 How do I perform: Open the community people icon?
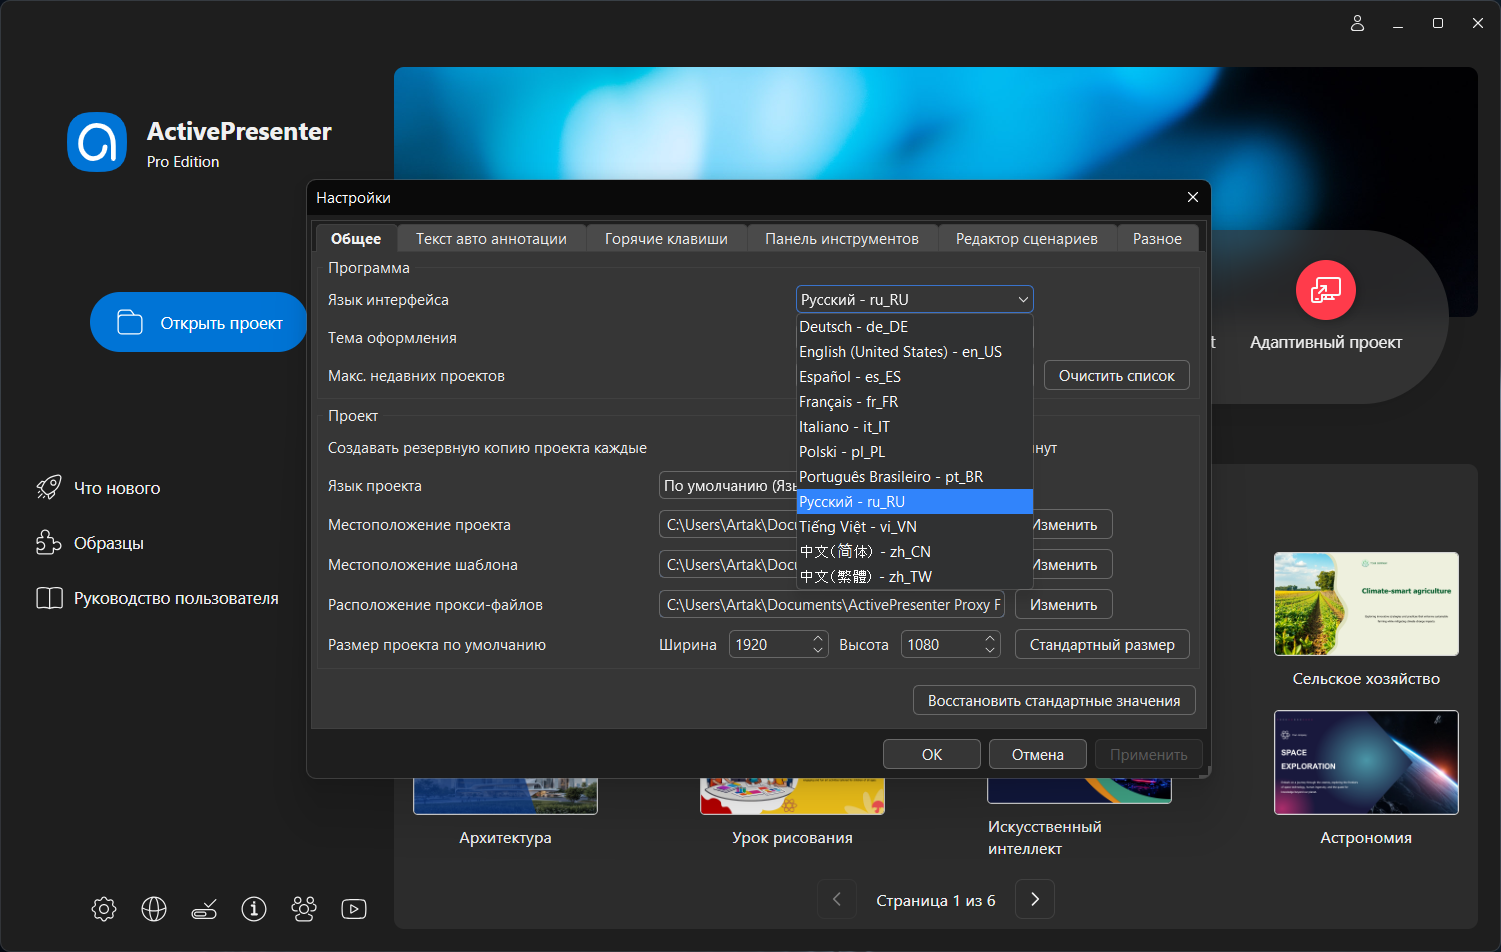(304, 909)
